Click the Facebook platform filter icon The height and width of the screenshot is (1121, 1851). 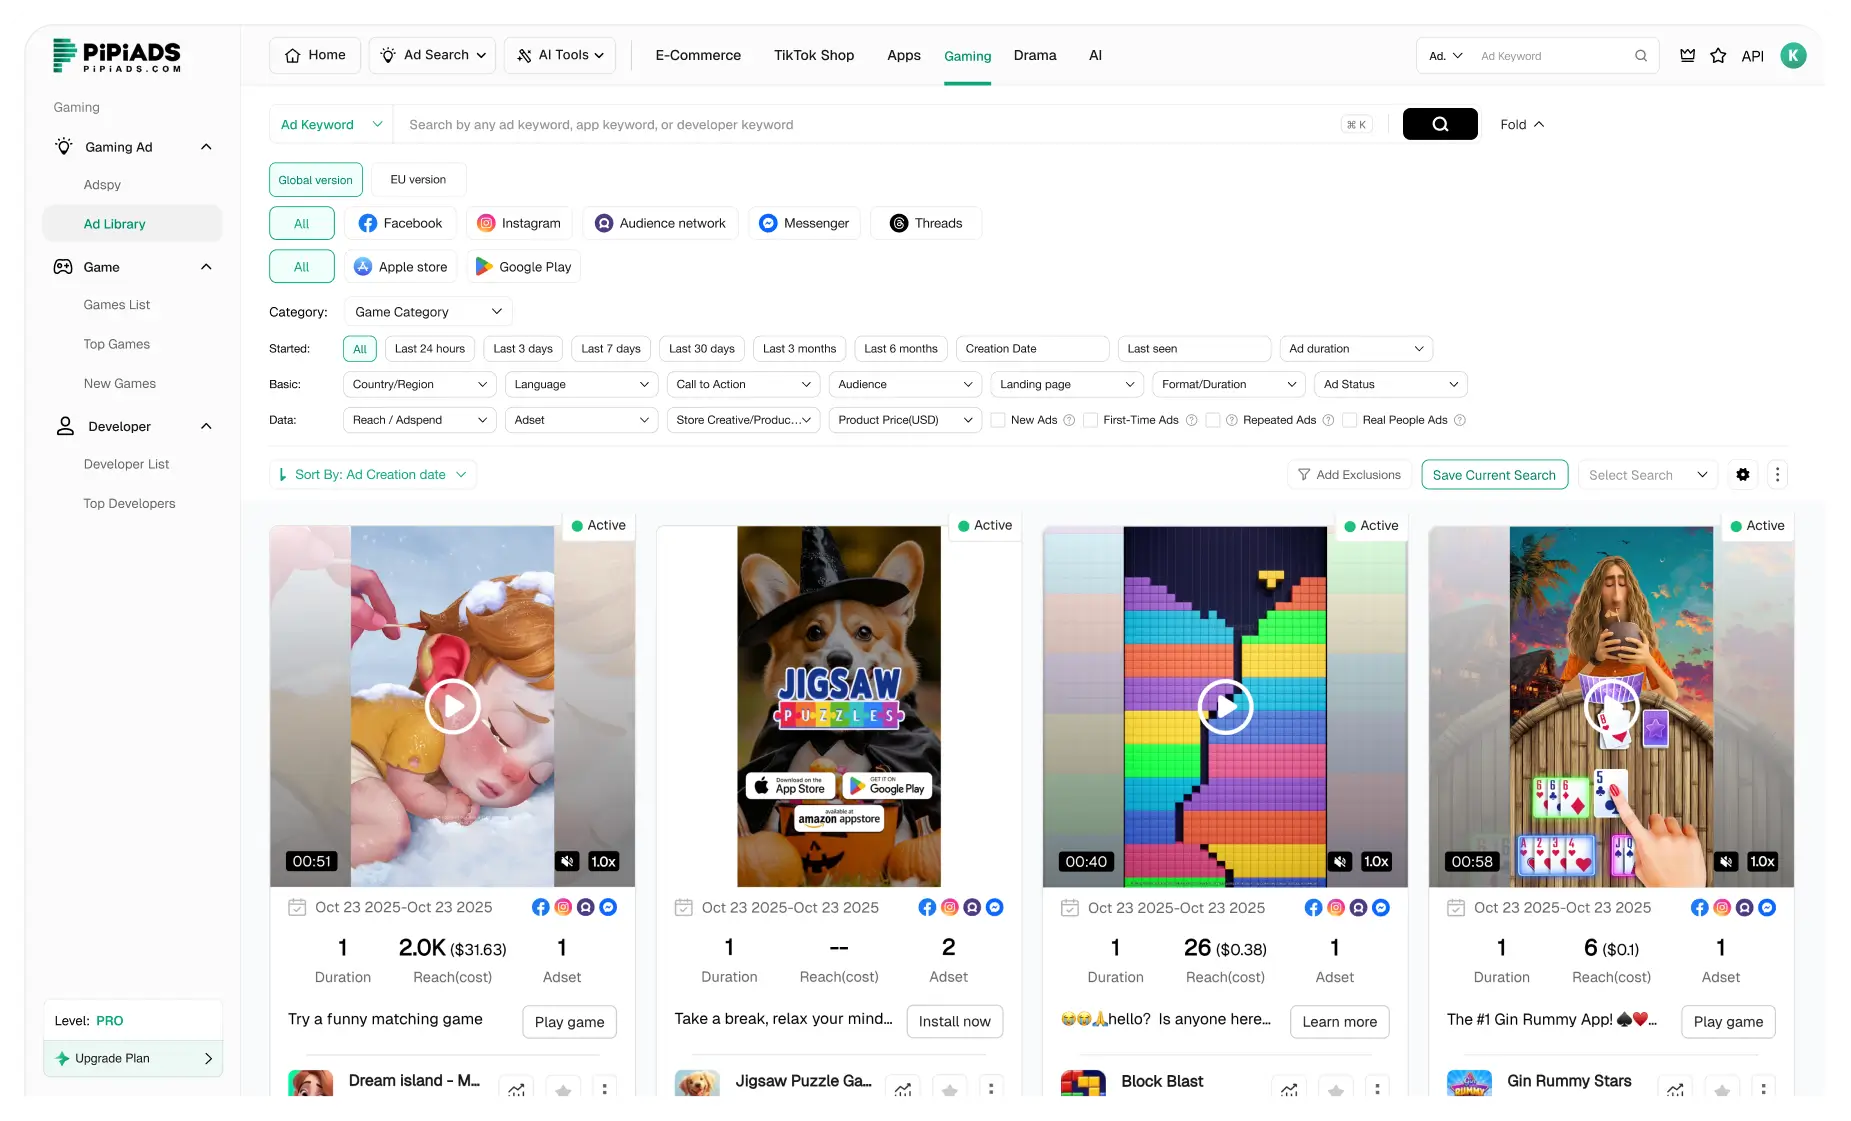click(365, 223)
